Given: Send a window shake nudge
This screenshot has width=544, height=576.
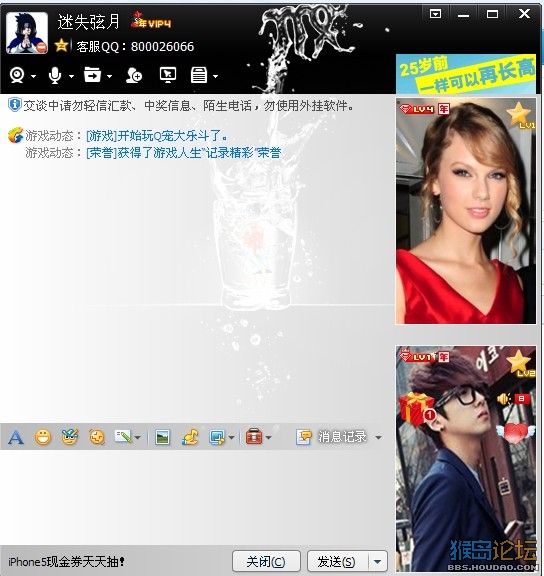Looking at the screenshot, I should [97, 437].
